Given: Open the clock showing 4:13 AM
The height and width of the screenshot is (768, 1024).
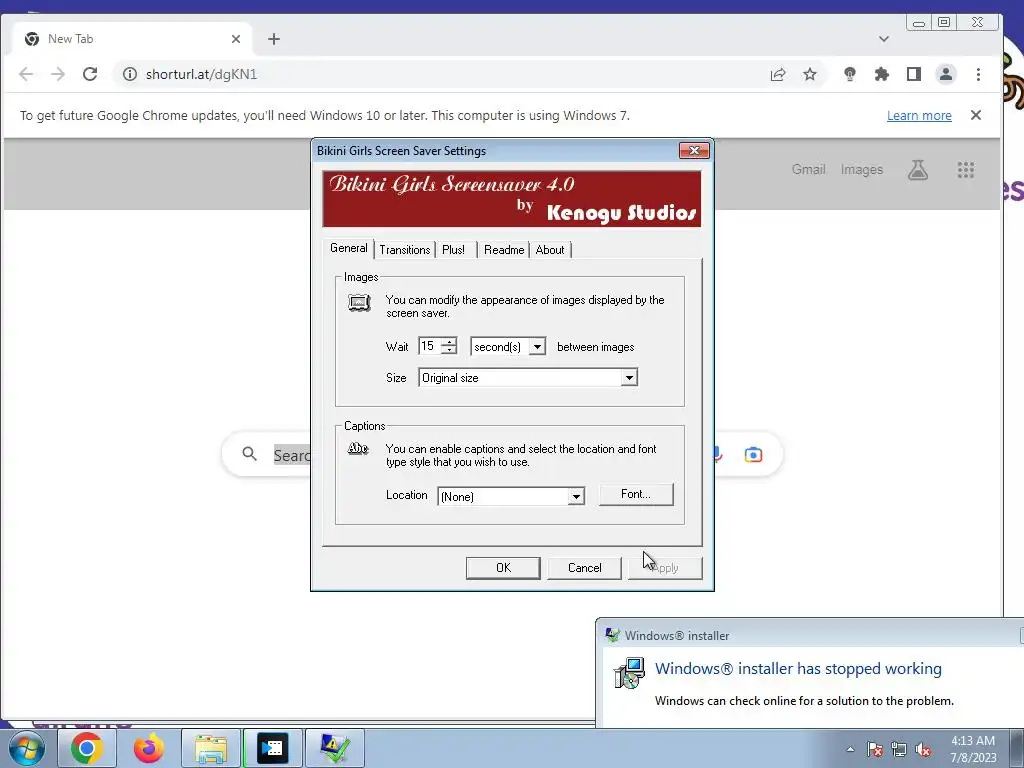Looking at the screenshot, I should click(973, 749).
